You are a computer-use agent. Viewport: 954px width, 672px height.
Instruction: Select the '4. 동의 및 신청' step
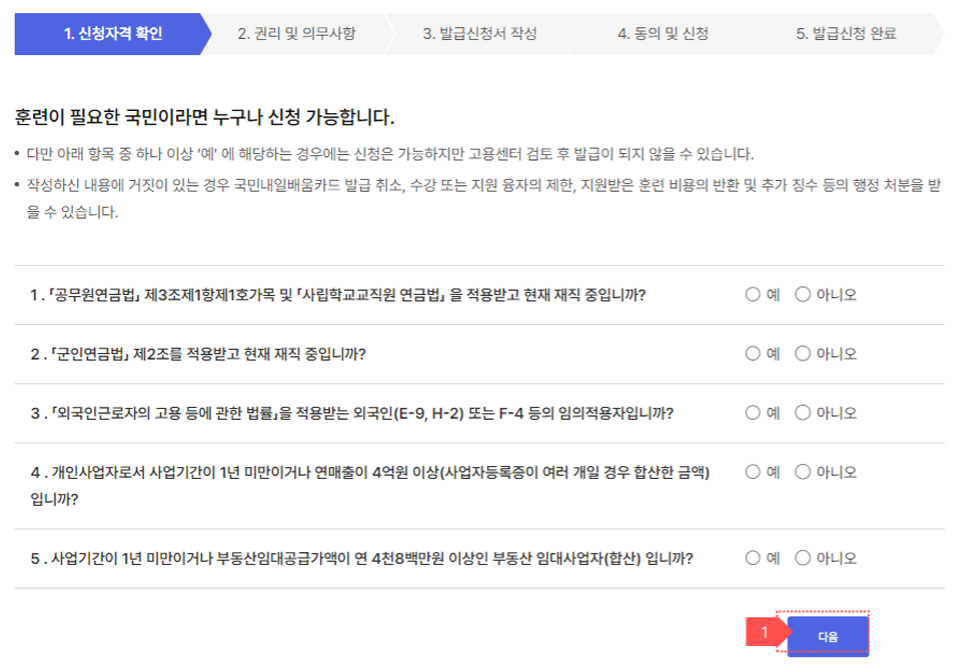pos(666,33)
